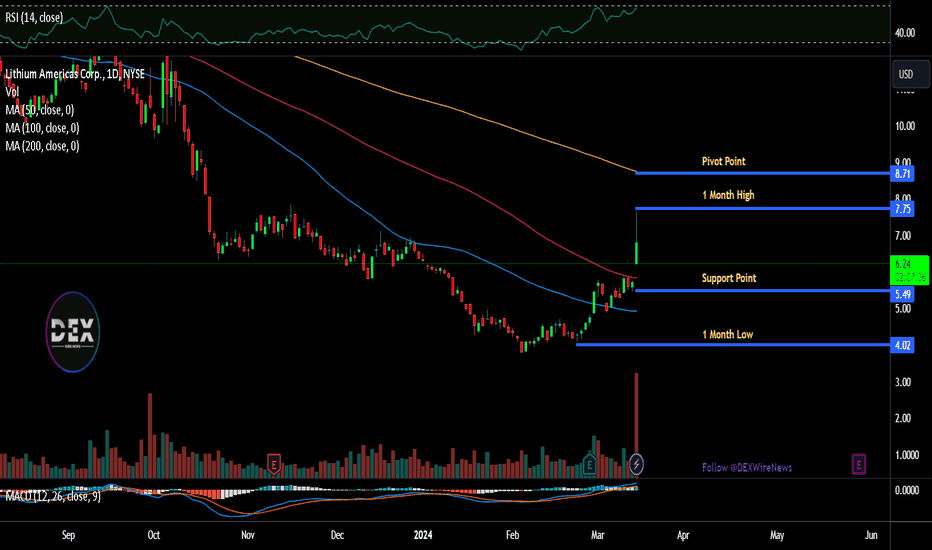Click the Pivot Point annotation text
Image resolution: width=932 pixels, height=550 pixels.
(723, 161)
